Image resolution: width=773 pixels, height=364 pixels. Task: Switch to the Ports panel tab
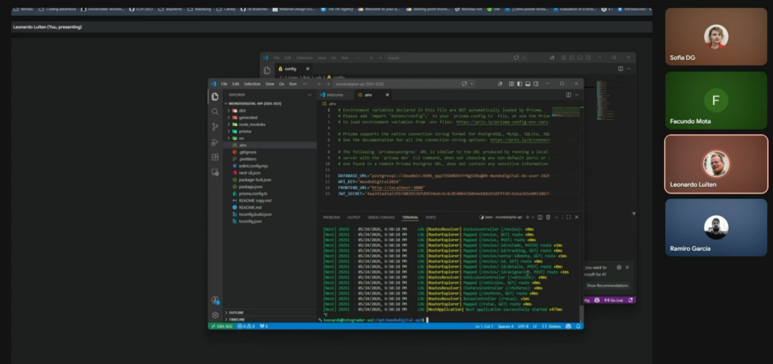click(x=430, y=218)
